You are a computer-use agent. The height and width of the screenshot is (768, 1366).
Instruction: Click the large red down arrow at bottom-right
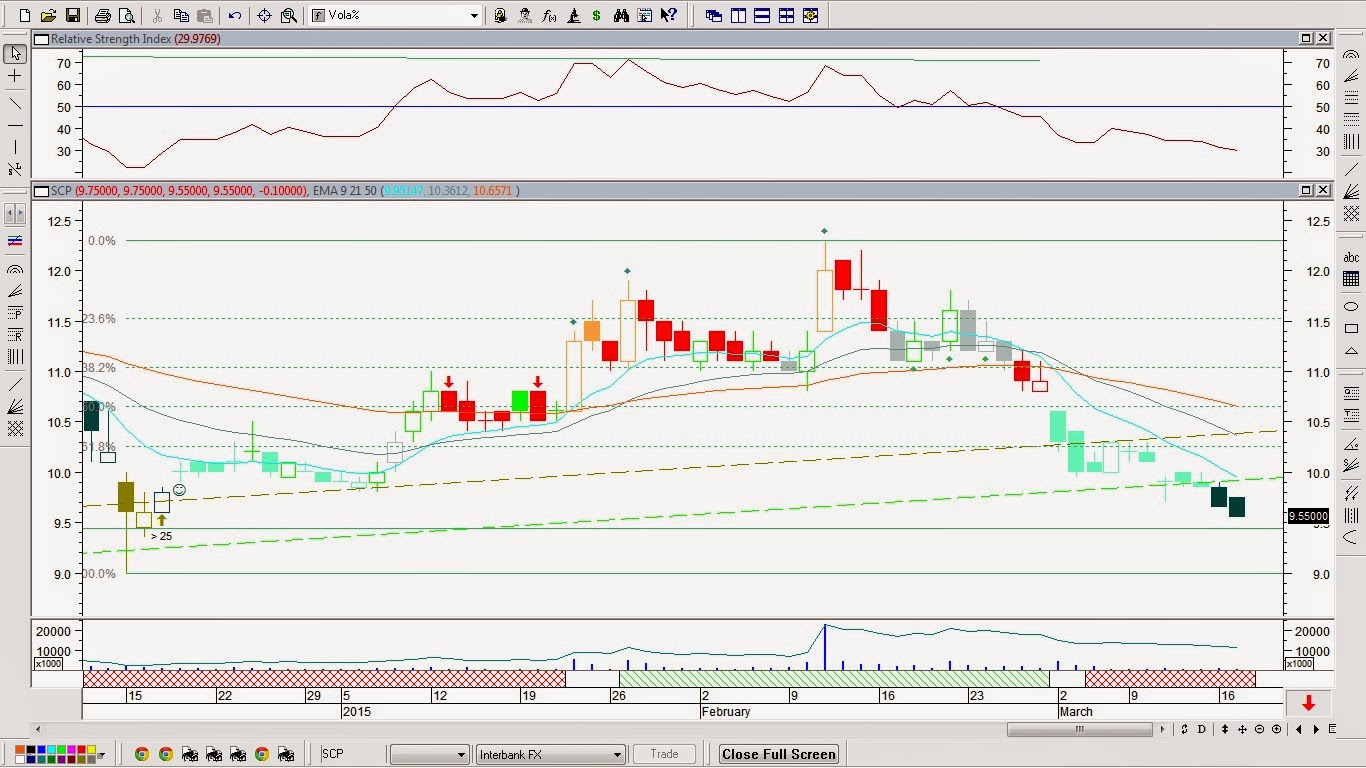tap(1308, 703)
